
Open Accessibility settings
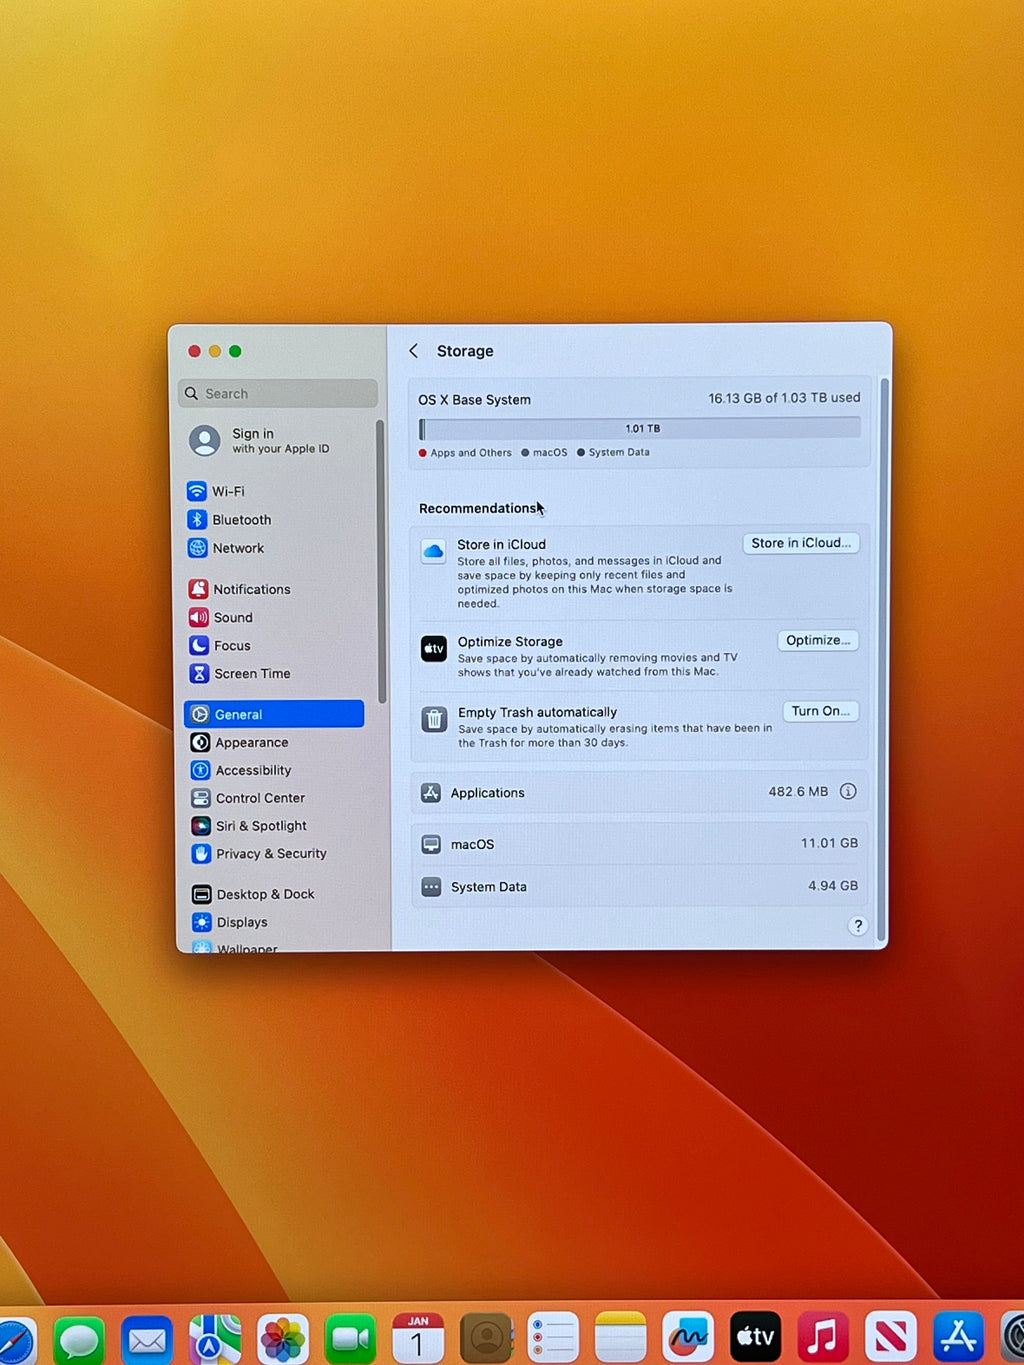click(241, 770)
